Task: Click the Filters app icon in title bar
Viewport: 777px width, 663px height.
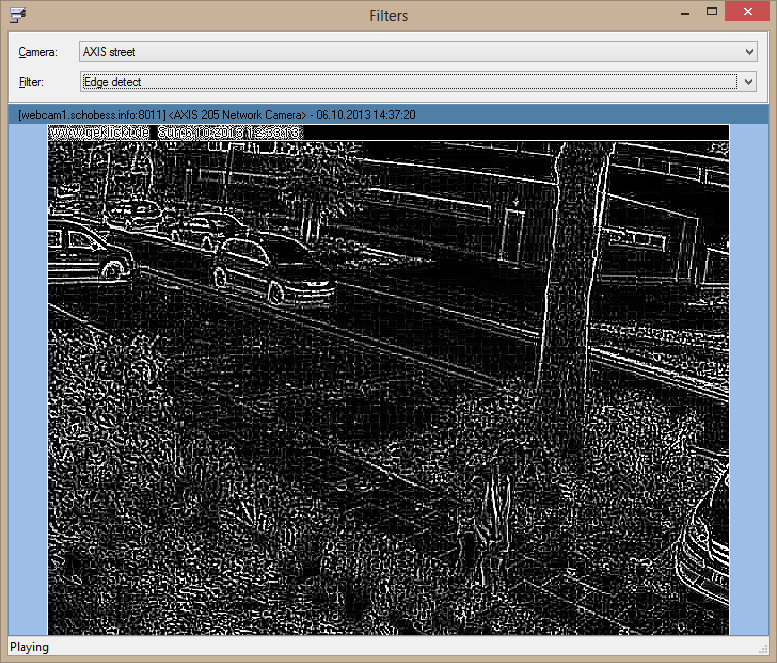Action: pyautogui.click(x=18, y=15)
